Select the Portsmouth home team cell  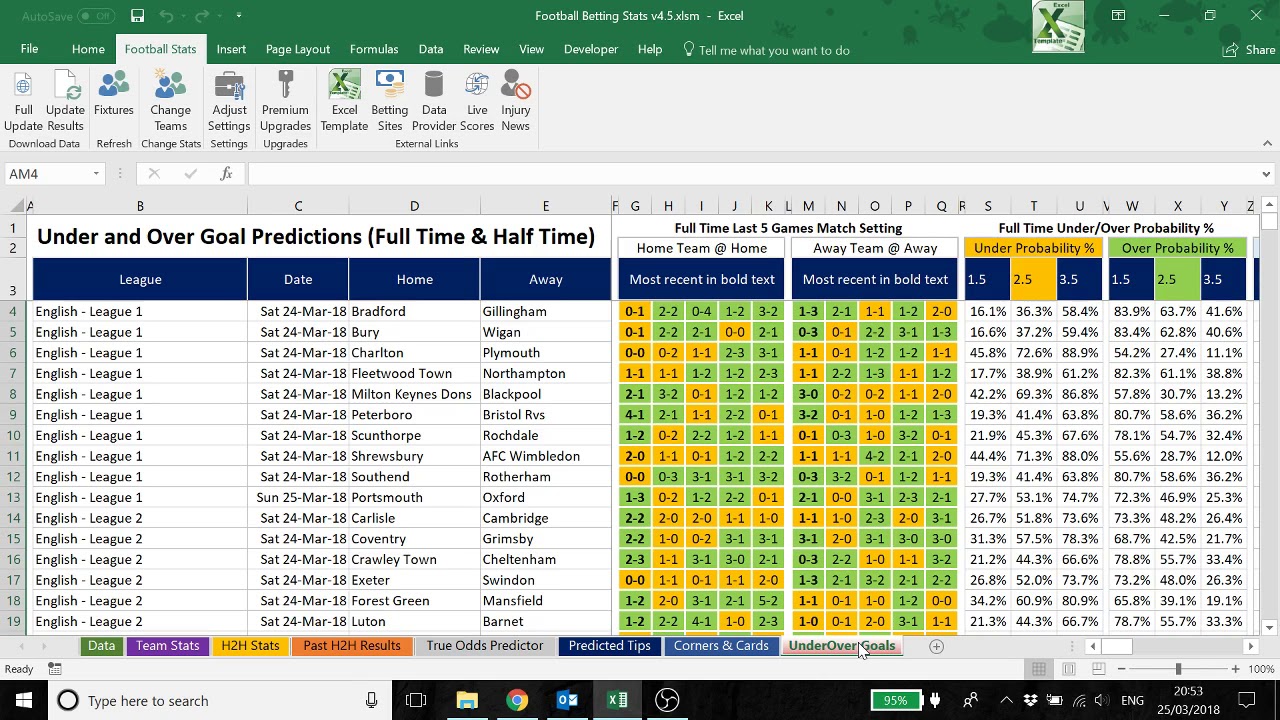[414, 497]
